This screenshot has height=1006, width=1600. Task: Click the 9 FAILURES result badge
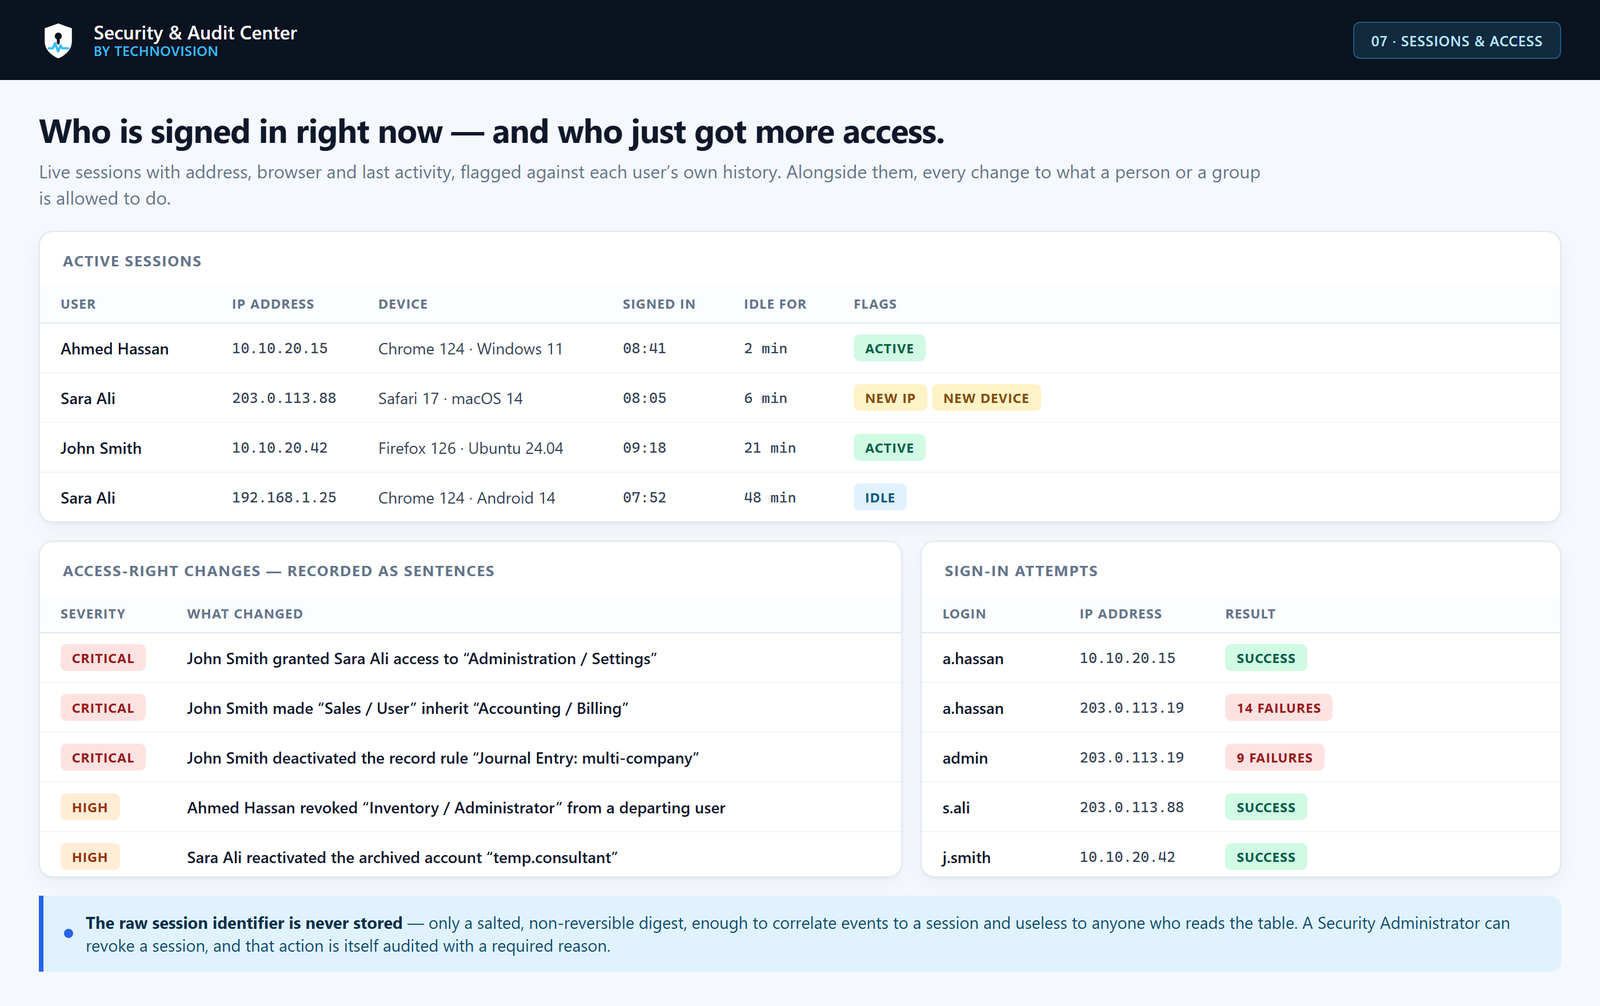[1274, 758]
